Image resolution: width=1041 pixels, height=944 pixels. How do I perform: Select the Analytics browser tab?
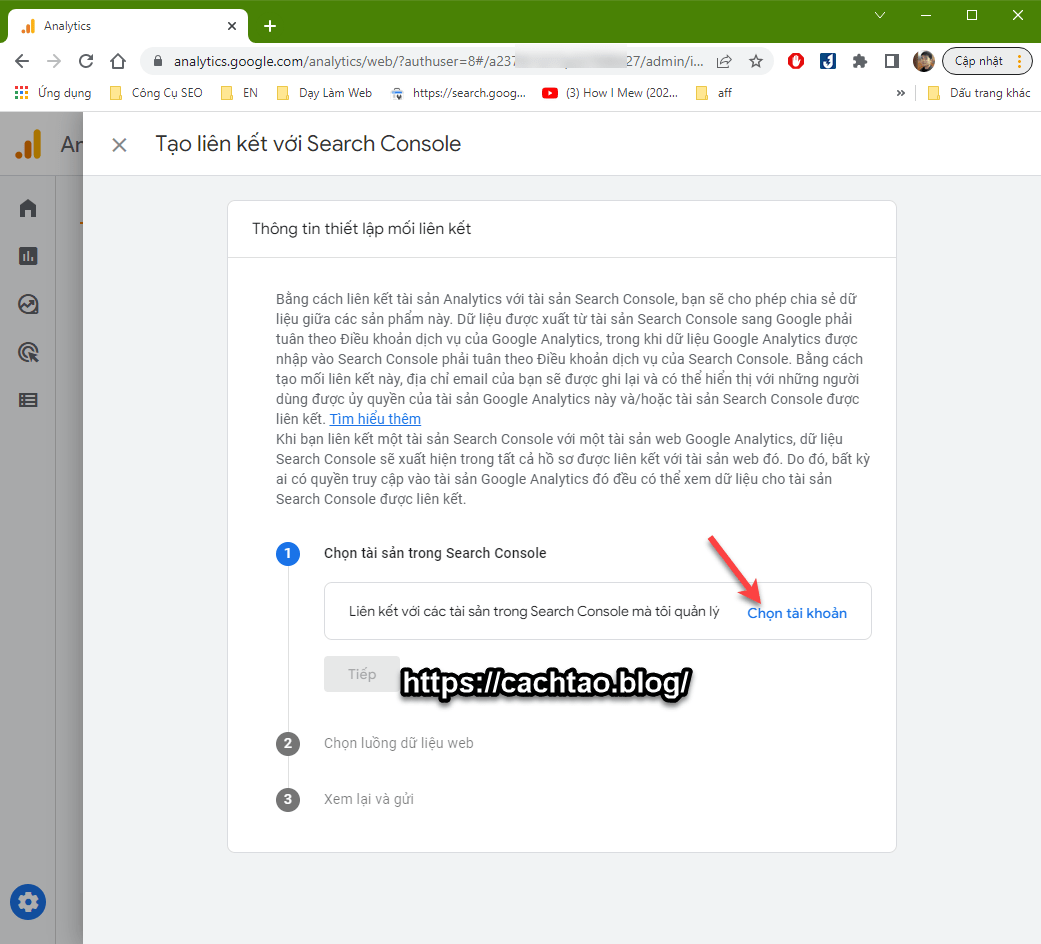(128, 26)
